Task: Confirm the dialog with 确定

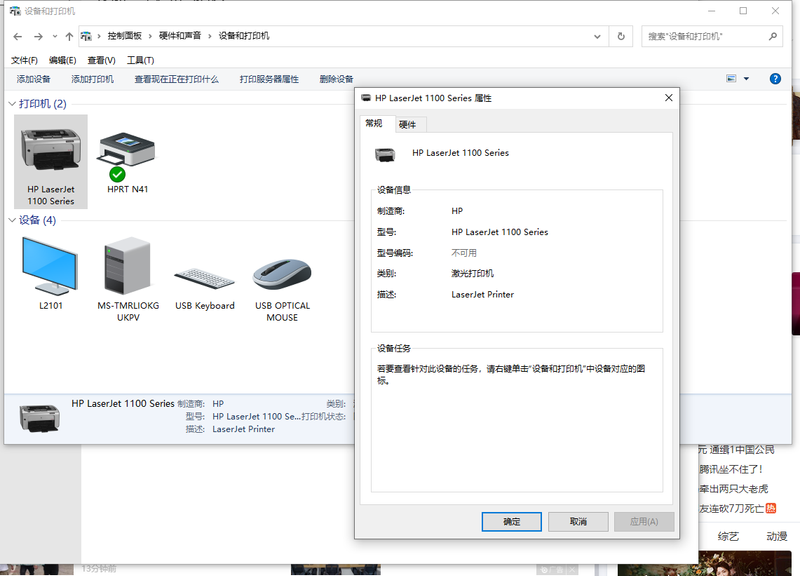Action: [x=512, y=521]
